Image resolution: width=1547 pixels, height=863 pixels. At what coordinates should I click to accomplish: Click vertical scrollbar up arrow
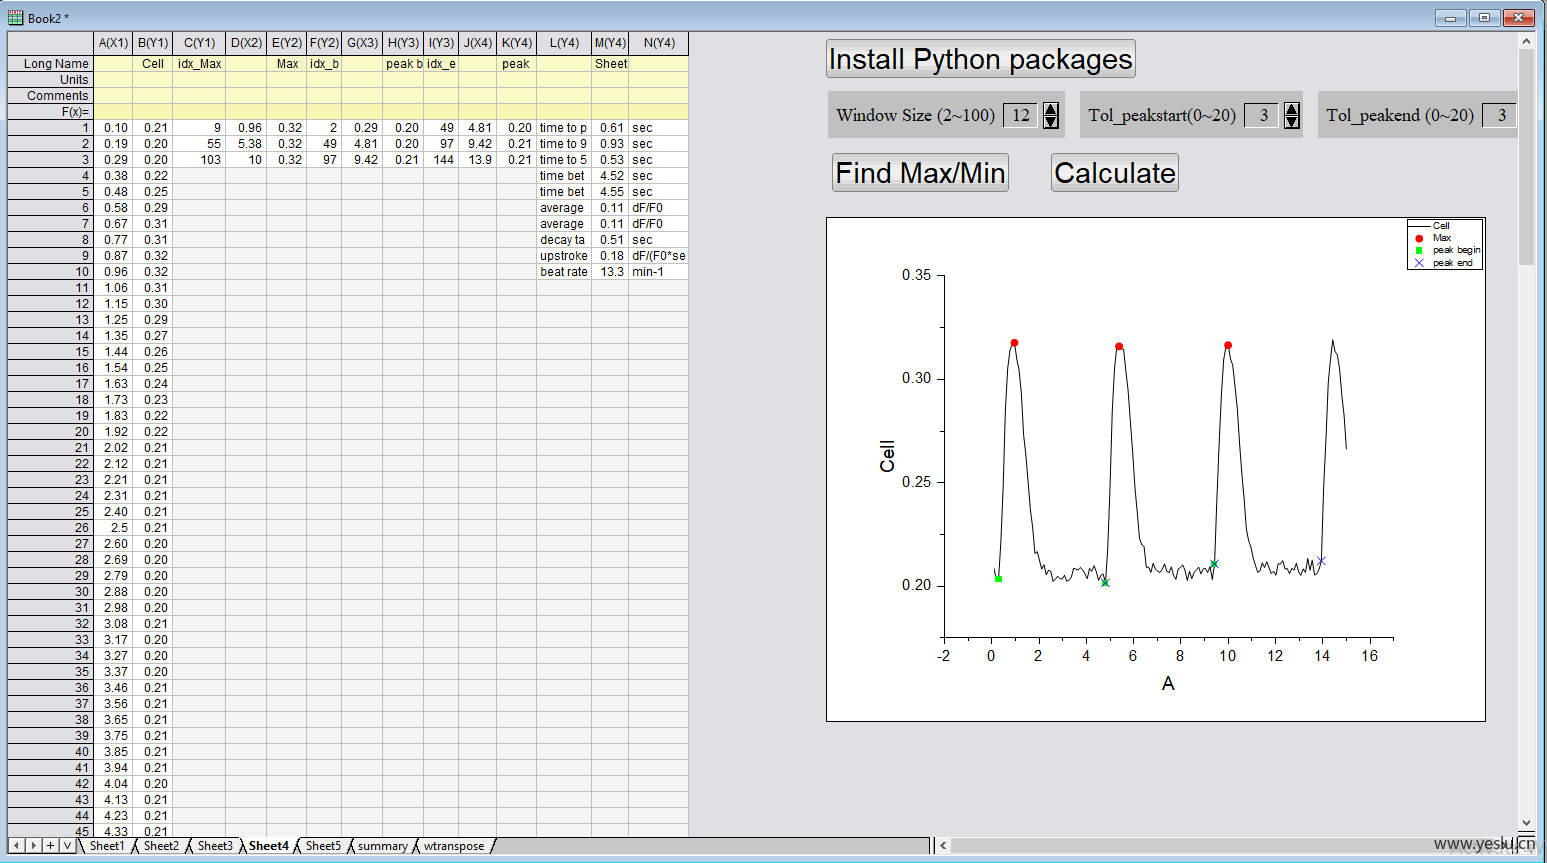(x=1526, y=41)
